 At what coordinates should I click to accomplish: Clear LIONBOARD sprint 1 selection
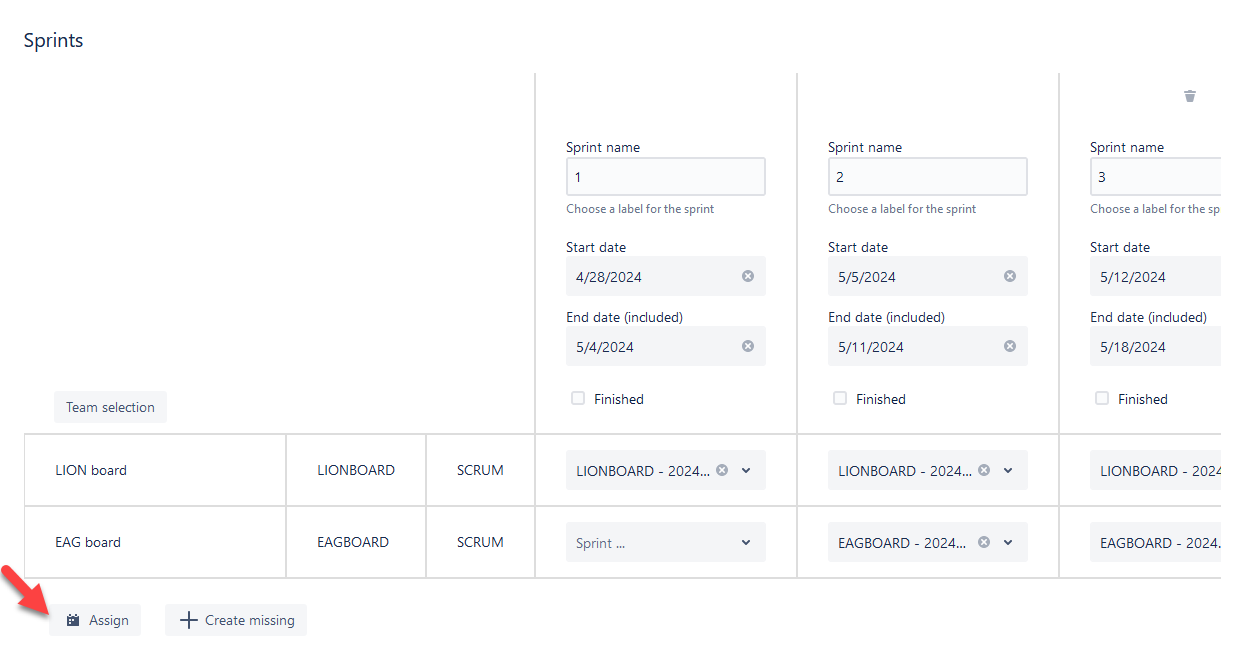pos(722,470)
